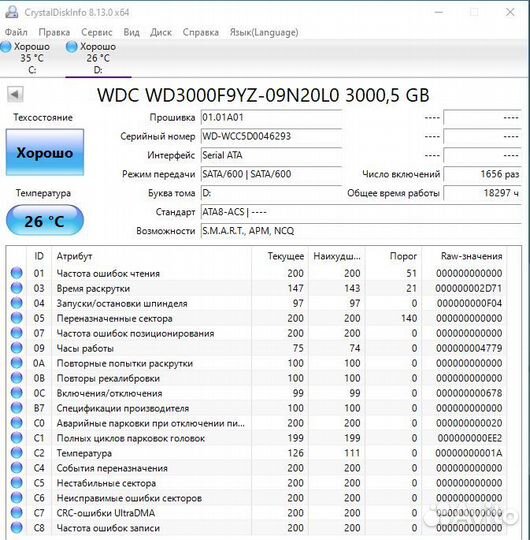Image resolution: width=530 pixels, height=540 pixels.
Task: Click the Текущее column header
Action: point(280,256)
